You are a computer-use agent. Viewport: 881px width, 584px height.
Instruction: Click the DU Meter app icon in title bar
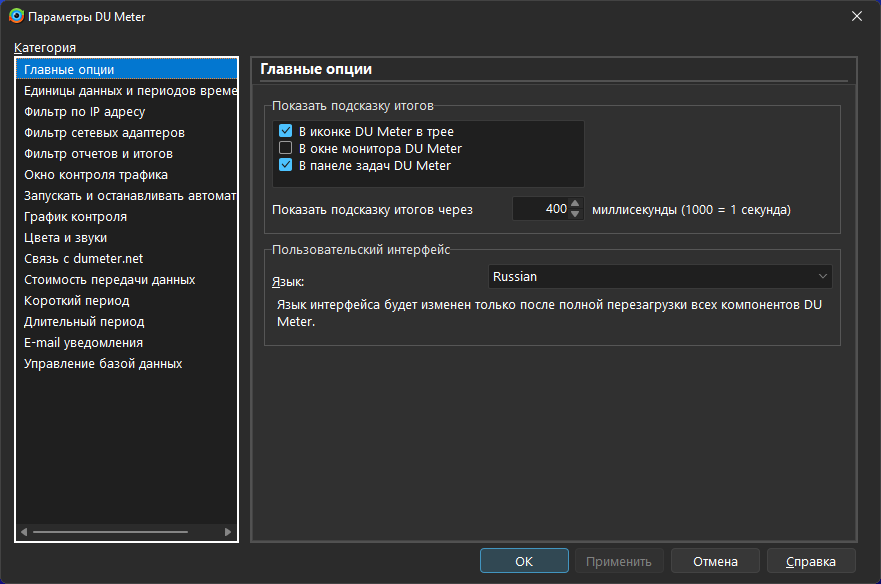click(x=16, y=15)
